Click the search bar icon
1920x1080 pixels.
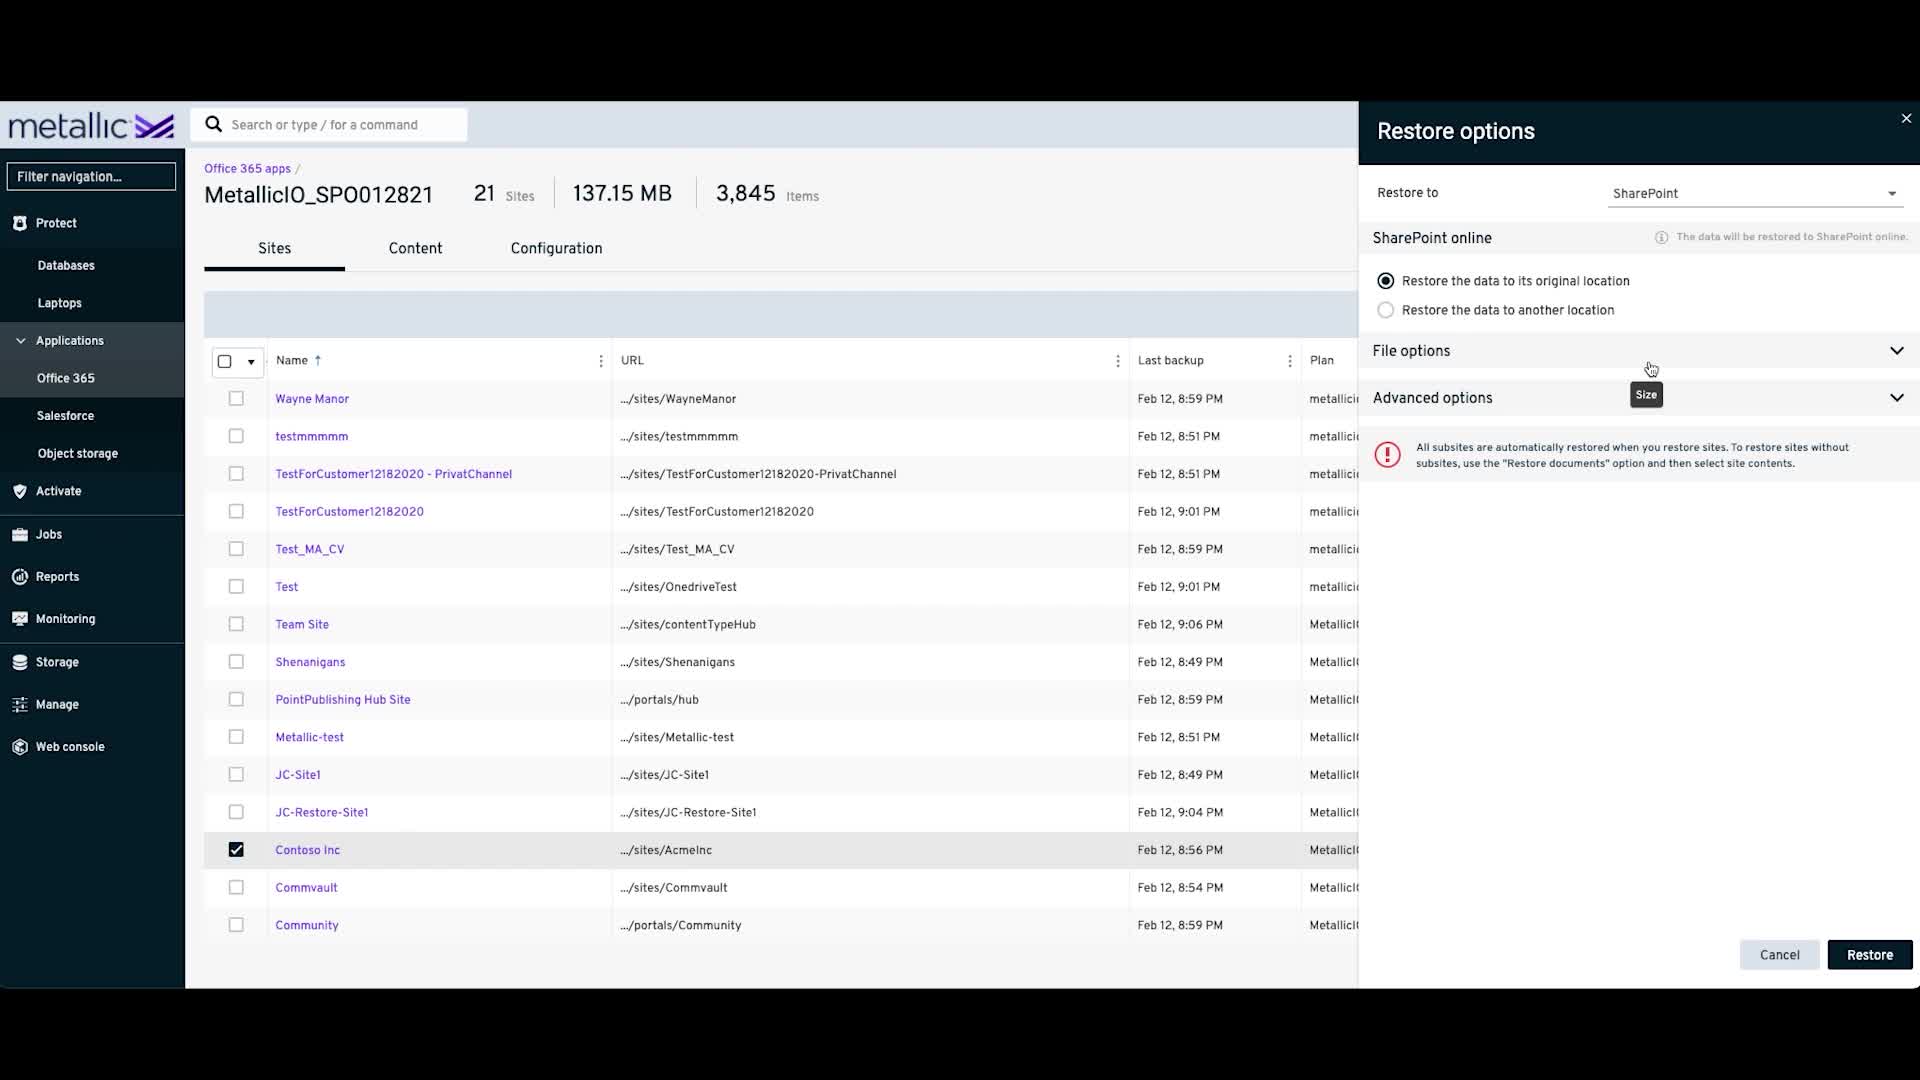tap(214, 124)
